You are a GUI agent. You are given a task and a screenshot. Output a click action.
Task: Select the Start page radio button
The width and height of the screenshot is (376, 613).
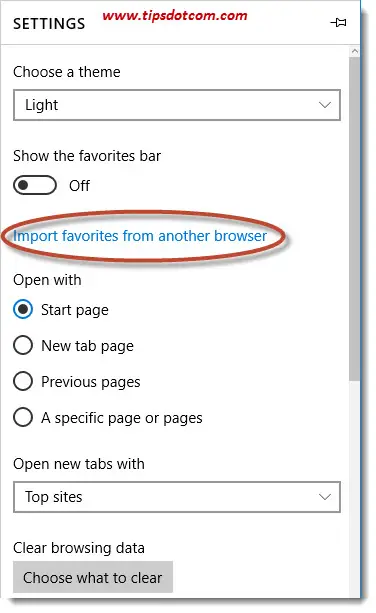pyautogui.click(x=23, y=310)
